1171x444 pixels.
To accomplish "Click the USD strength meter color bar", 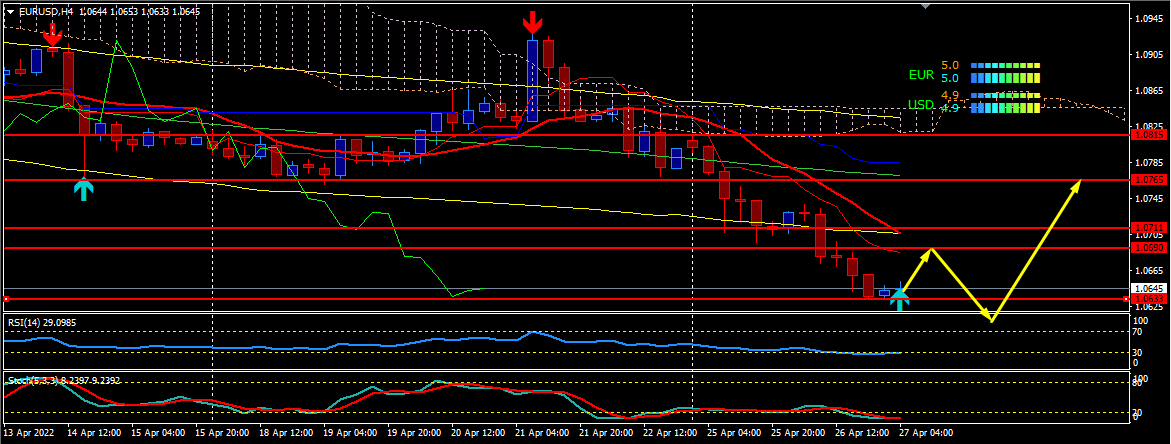I will point(1005,102).
